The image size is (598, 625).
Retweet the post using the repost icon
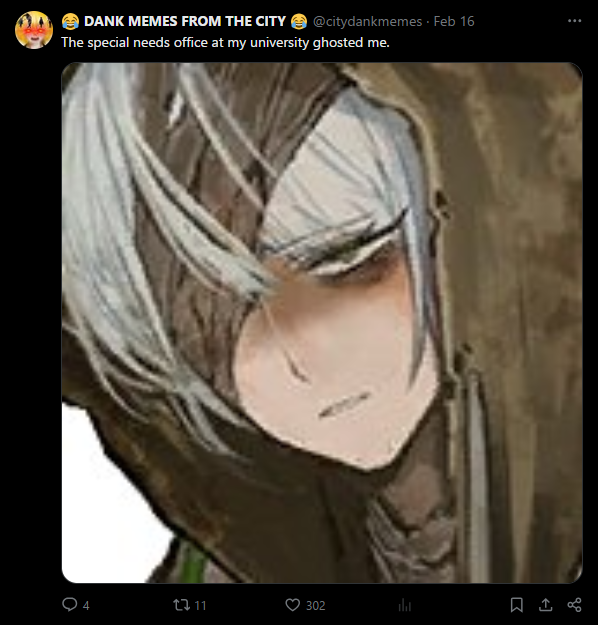pyautogui.click(x=181, y=605)
